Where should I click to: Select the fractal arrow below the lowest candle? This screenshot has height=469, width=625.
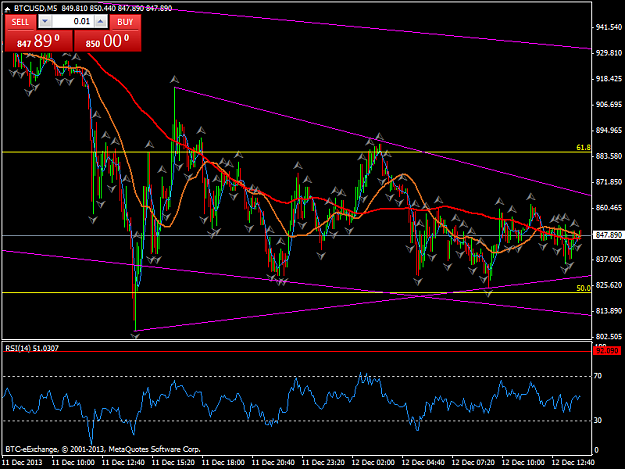point(136,336)
